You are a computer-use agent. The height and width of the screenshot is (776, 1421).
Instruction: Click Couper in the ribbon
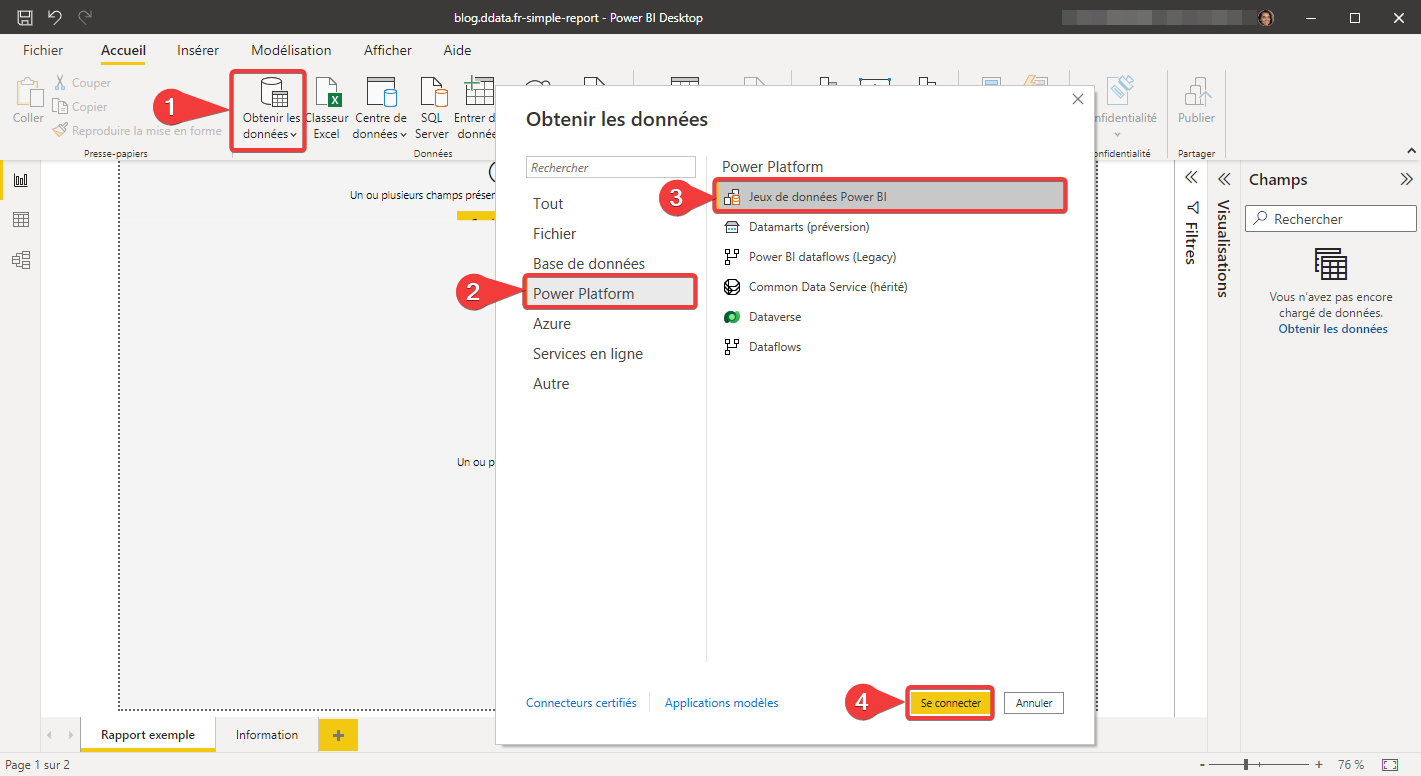point(82,83)
